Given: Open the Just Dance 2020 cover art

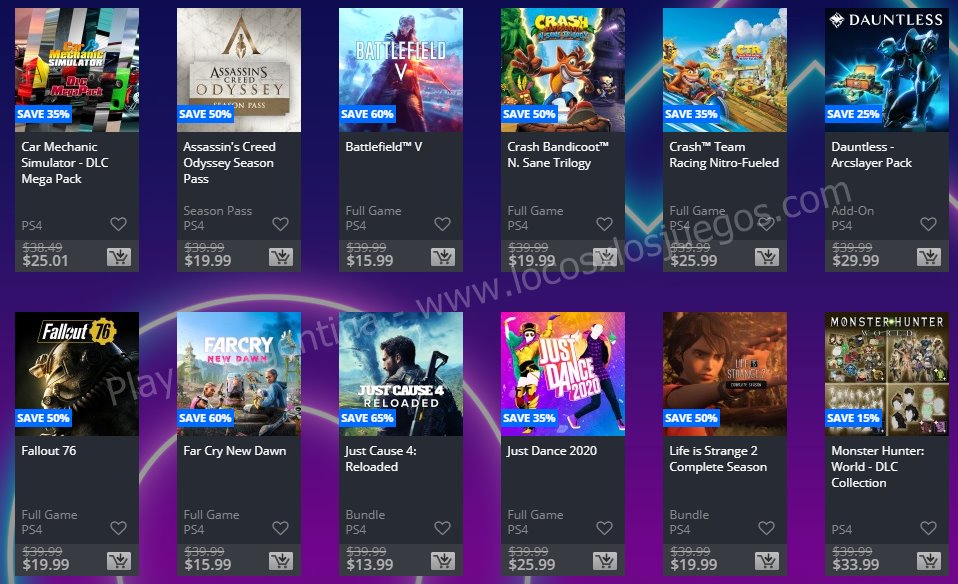Looking at the screenshot, I should (563, 374).
